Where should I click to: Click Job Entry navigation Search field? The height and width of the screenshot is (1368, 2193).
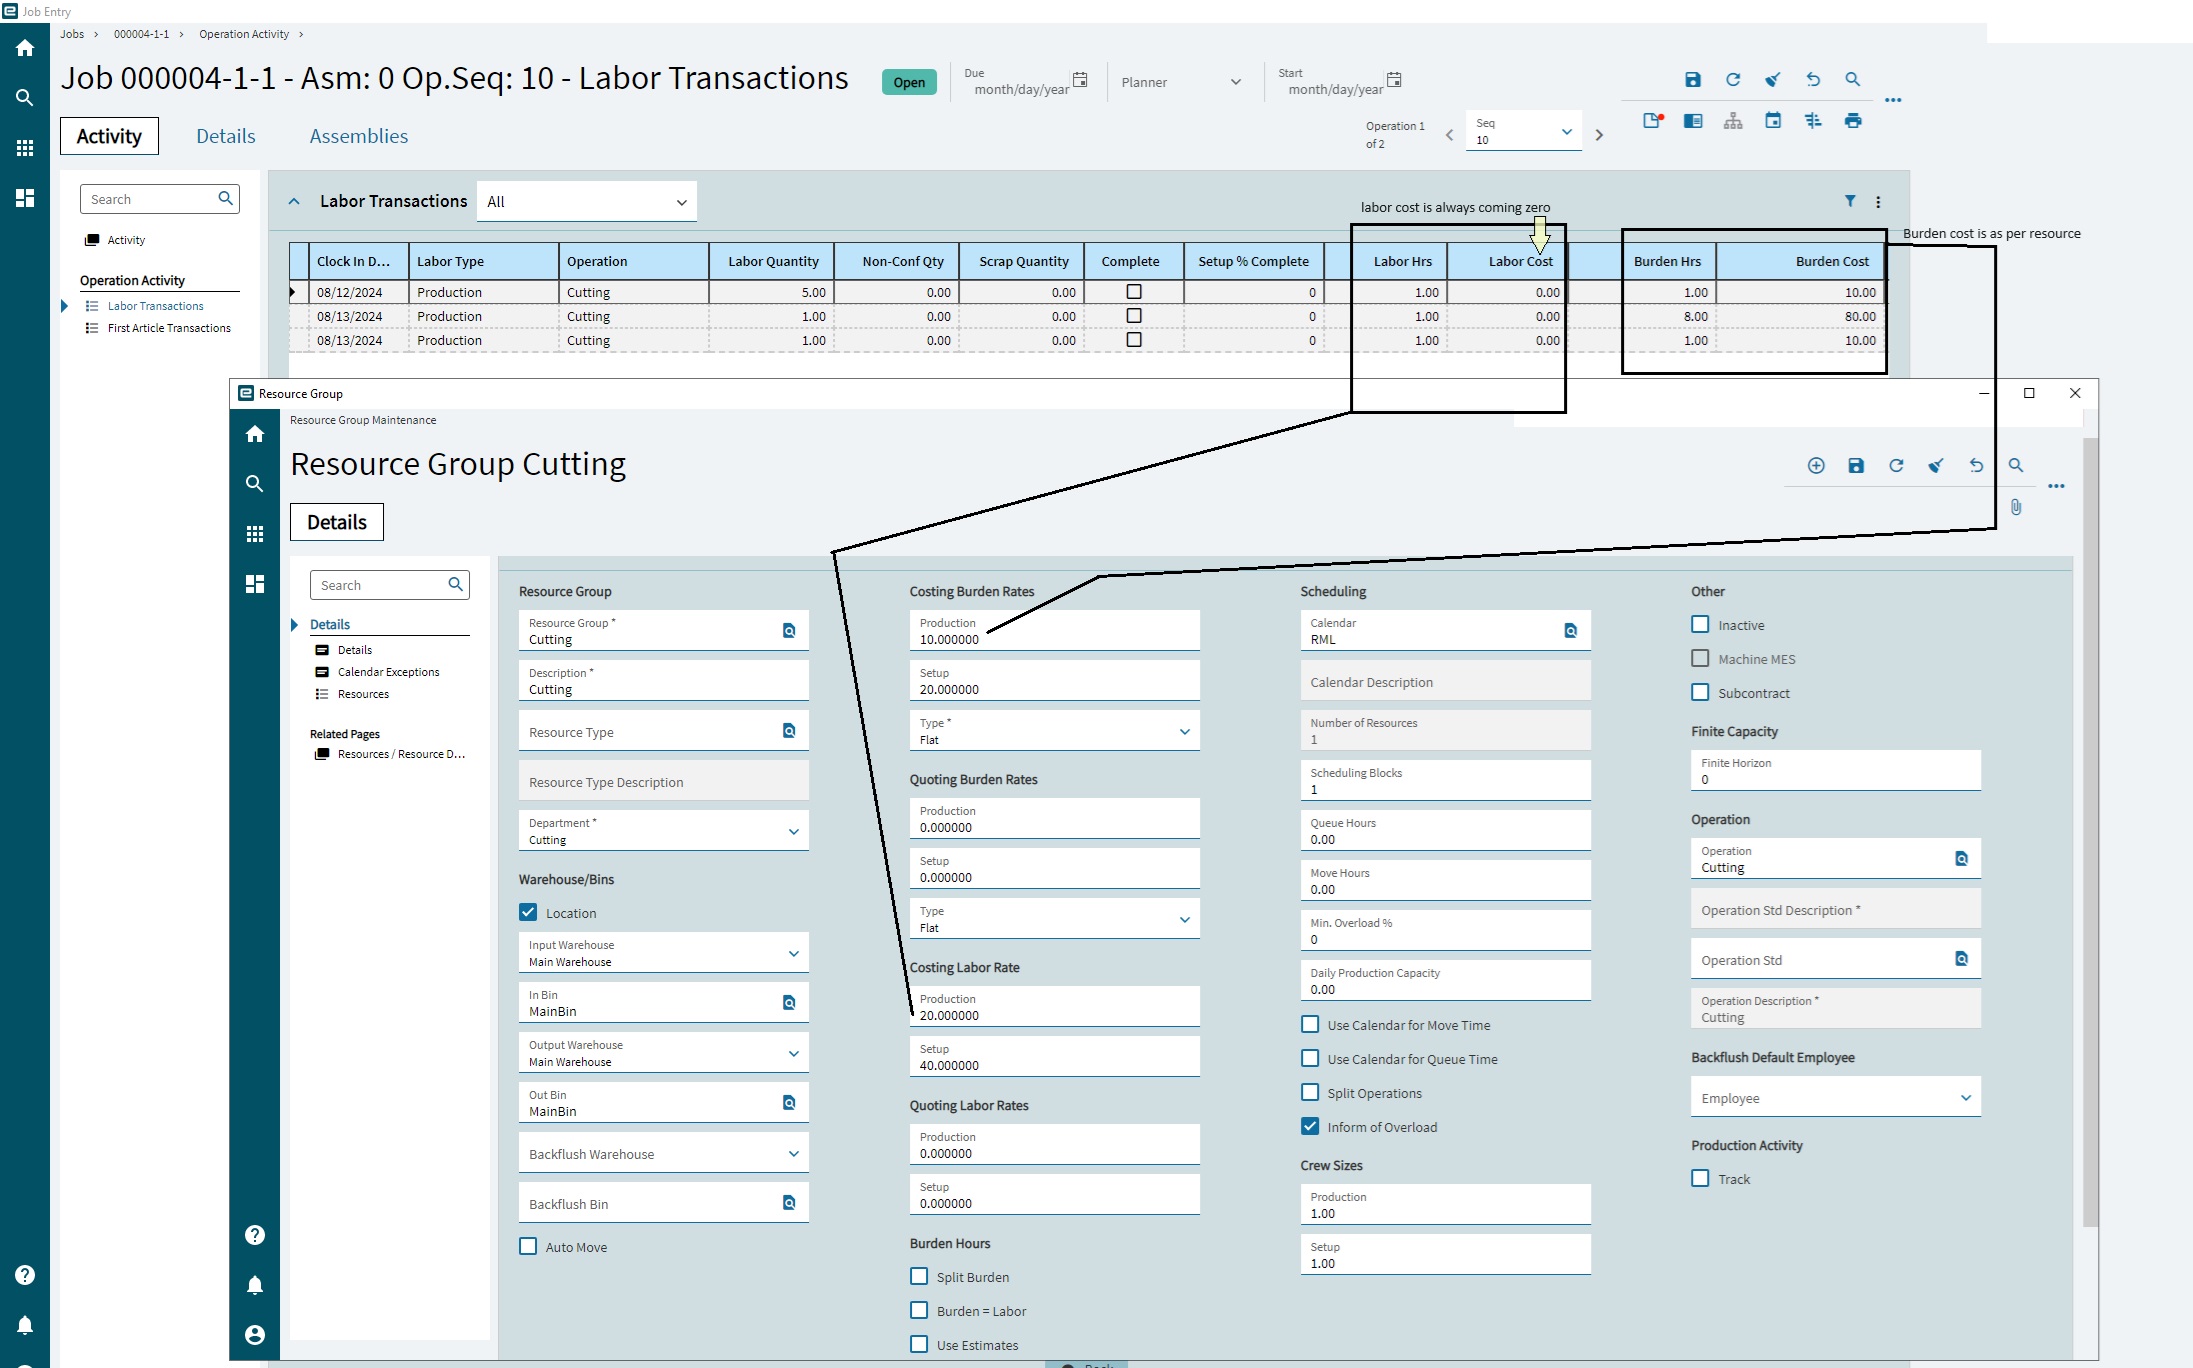click(x=160, y=199)
